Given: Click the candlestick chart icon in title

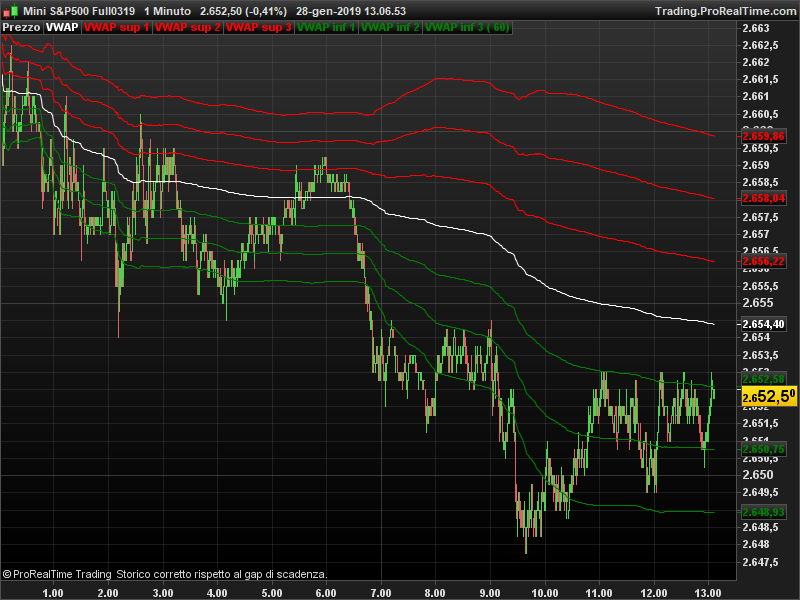Looking at the screenshot, I should pos(10,11).
